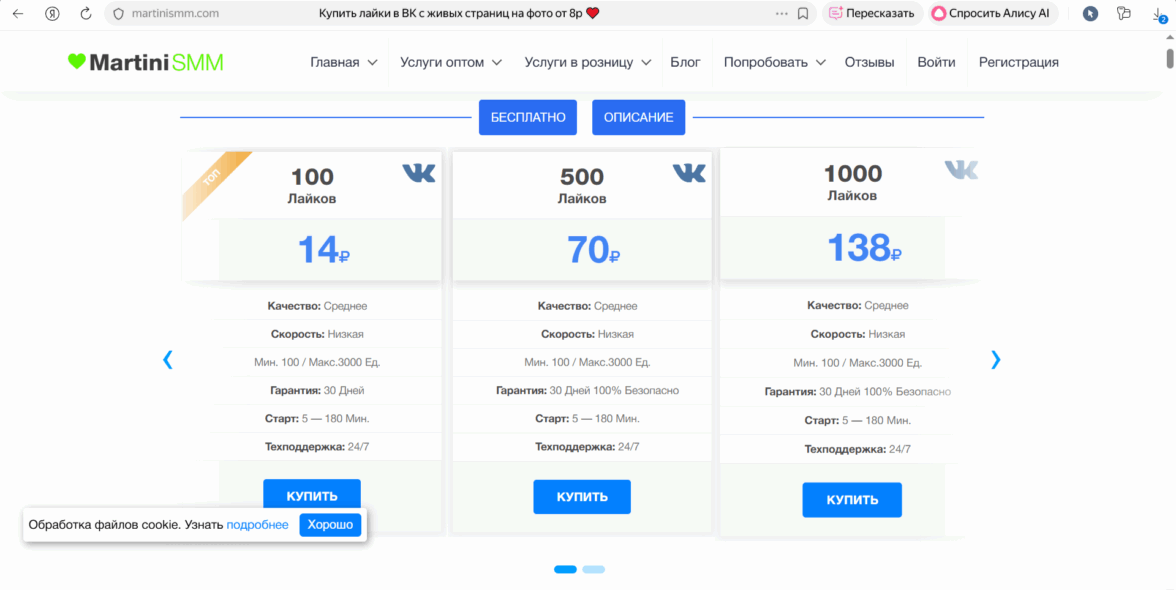The width and height of the screenshot is (1176, 590).
Task: Open the Yandex home icon
Action: click(52, 14)
